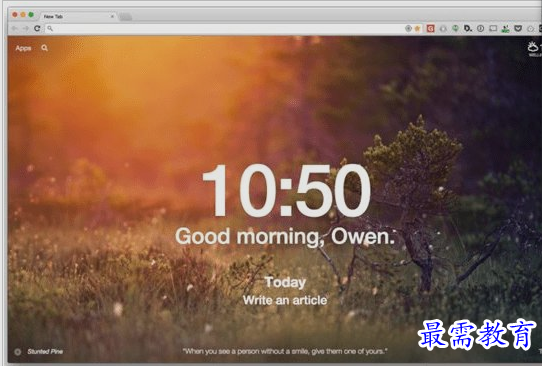Image resolution: width=542 pixels, height=366 pixels.
Task: Open the Apps link on the new tab page
Action: pyautogui.click(x=23, y=48)
